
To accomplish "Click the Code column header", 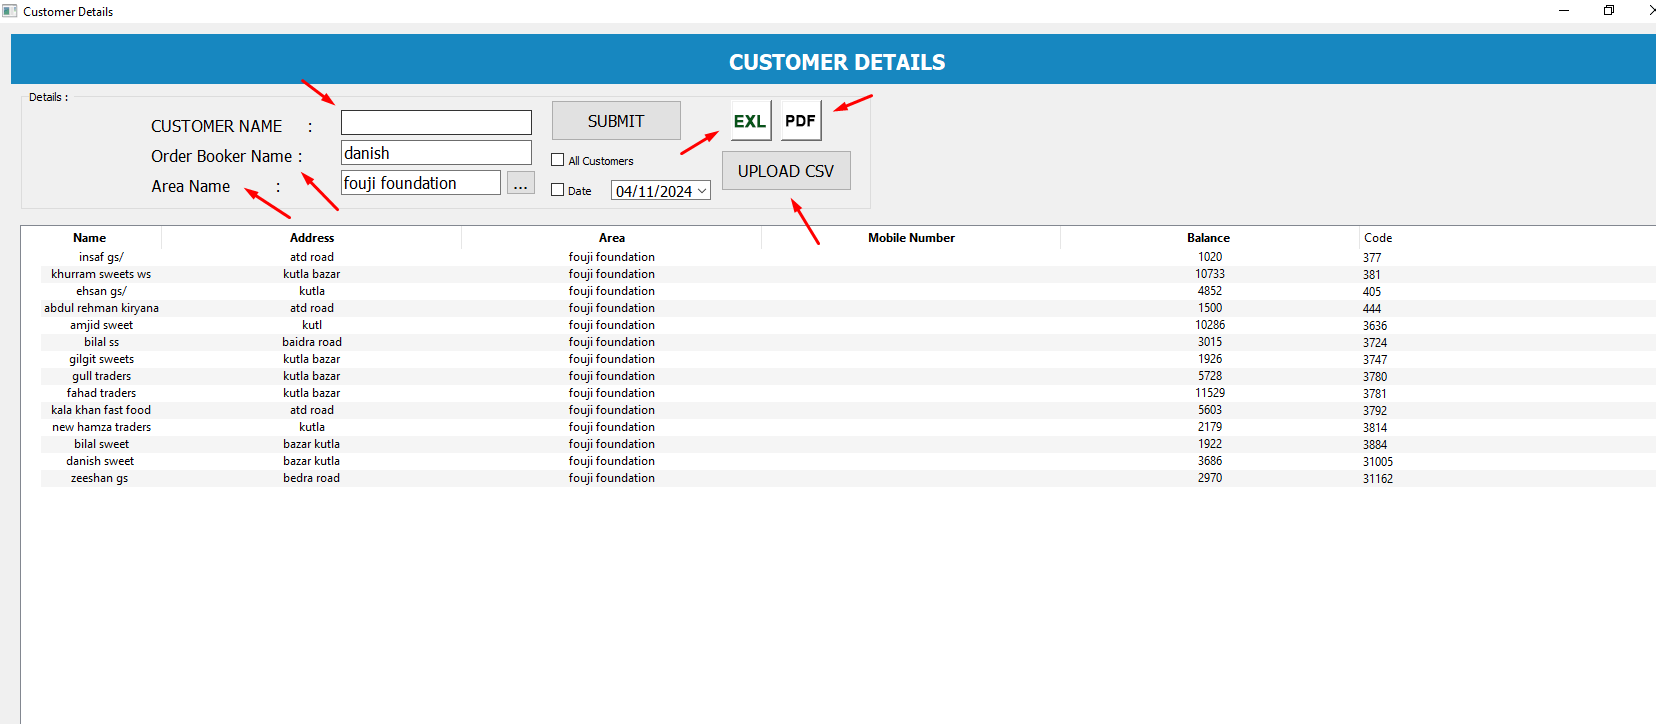I will click(1378, 238).
